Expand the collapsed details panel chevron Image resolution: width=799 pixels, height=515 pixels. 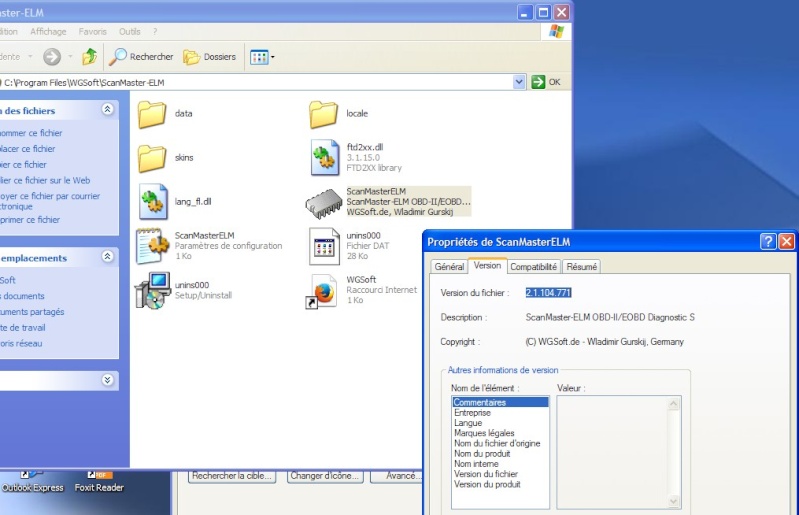click(x=108, y=380)
